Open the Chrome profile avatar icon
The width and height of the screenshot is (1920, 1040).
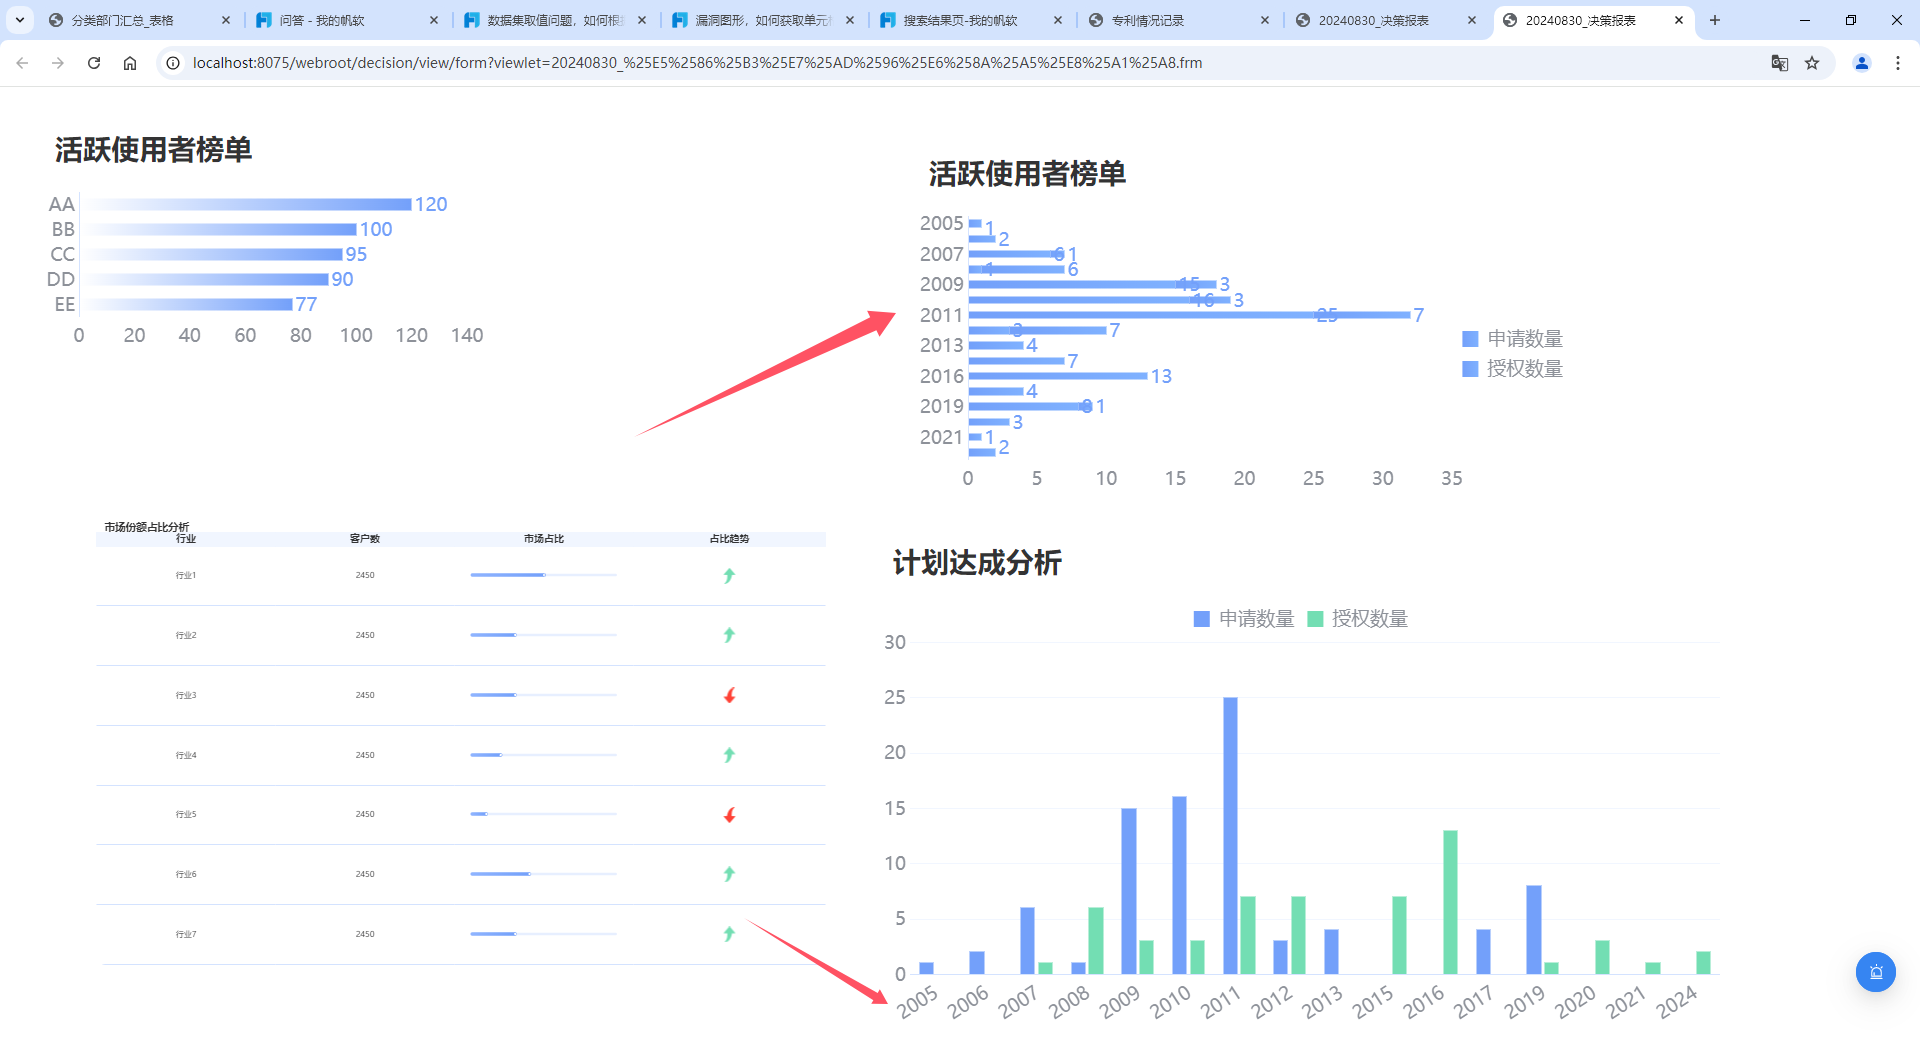click(x=1862, y=63)
